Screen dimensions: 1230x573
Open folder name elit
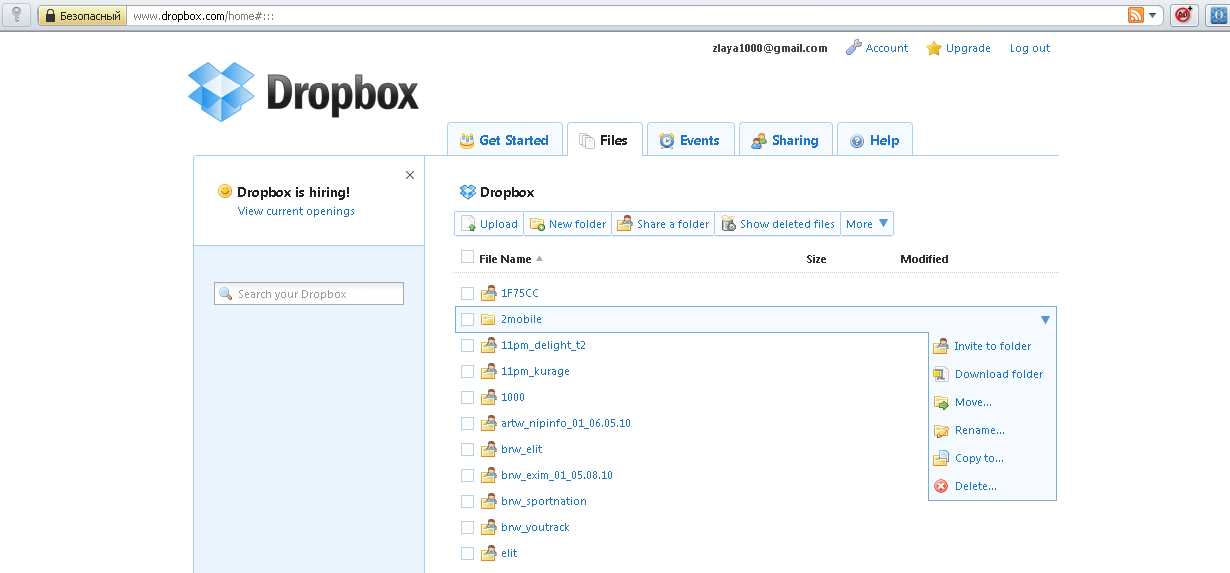[x=509, y=553]
